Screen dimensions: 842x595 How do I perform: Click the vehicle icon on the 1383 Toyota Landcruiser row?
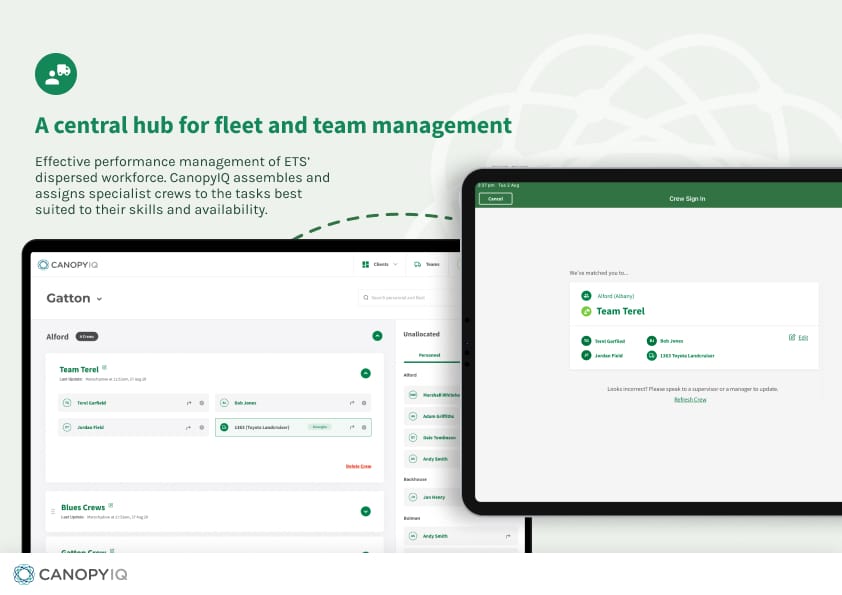[224, 427]
